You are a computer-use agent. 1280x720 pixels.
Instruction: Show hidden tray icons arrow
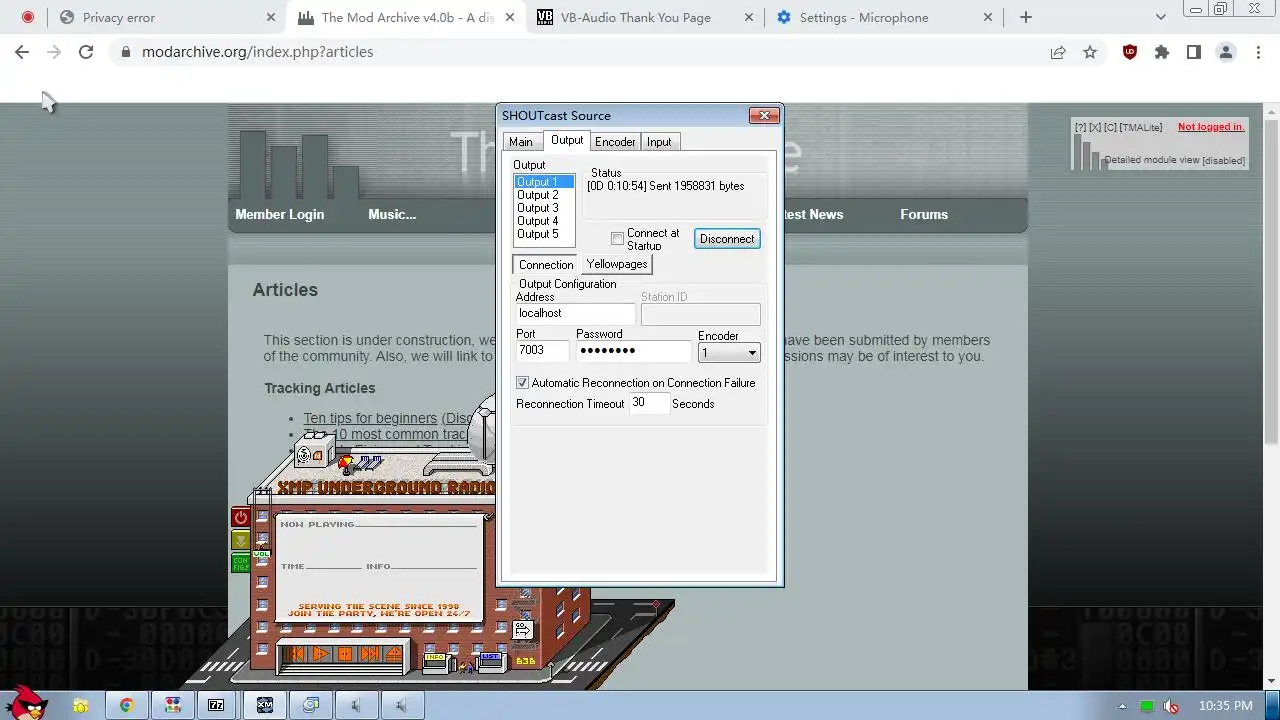[1122, 706]
